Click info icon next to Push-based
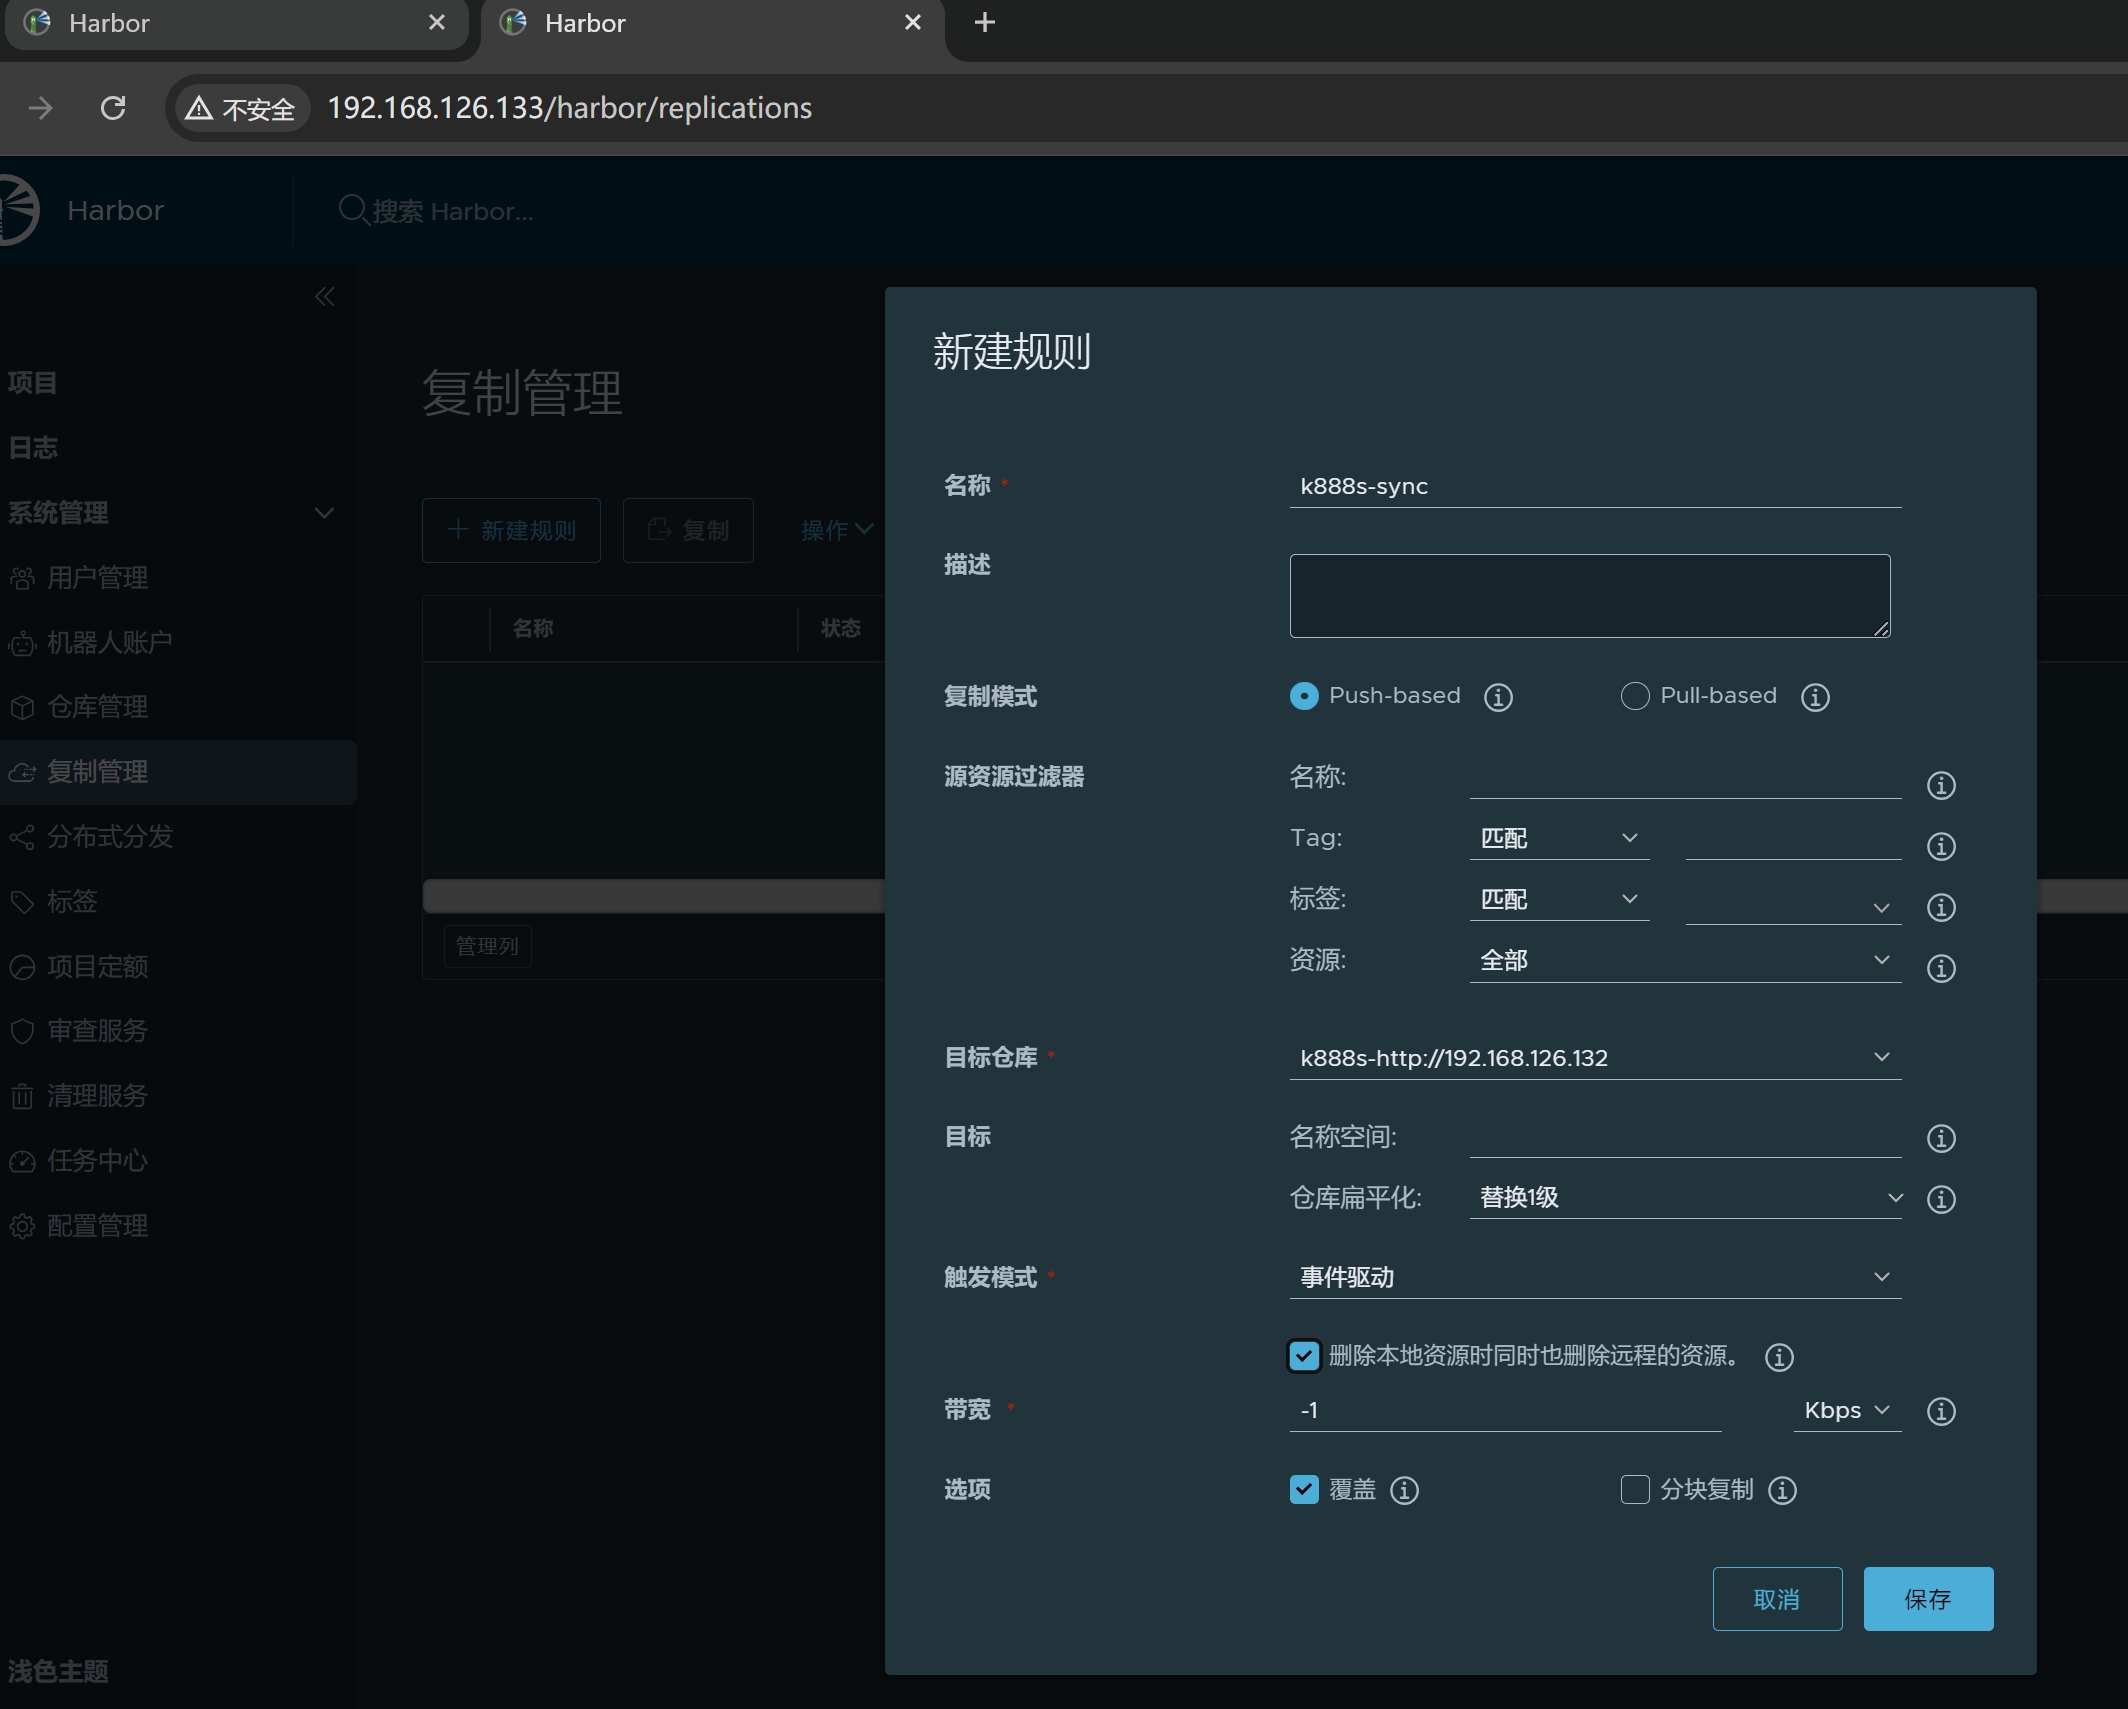 click(x=1497, y=697)
